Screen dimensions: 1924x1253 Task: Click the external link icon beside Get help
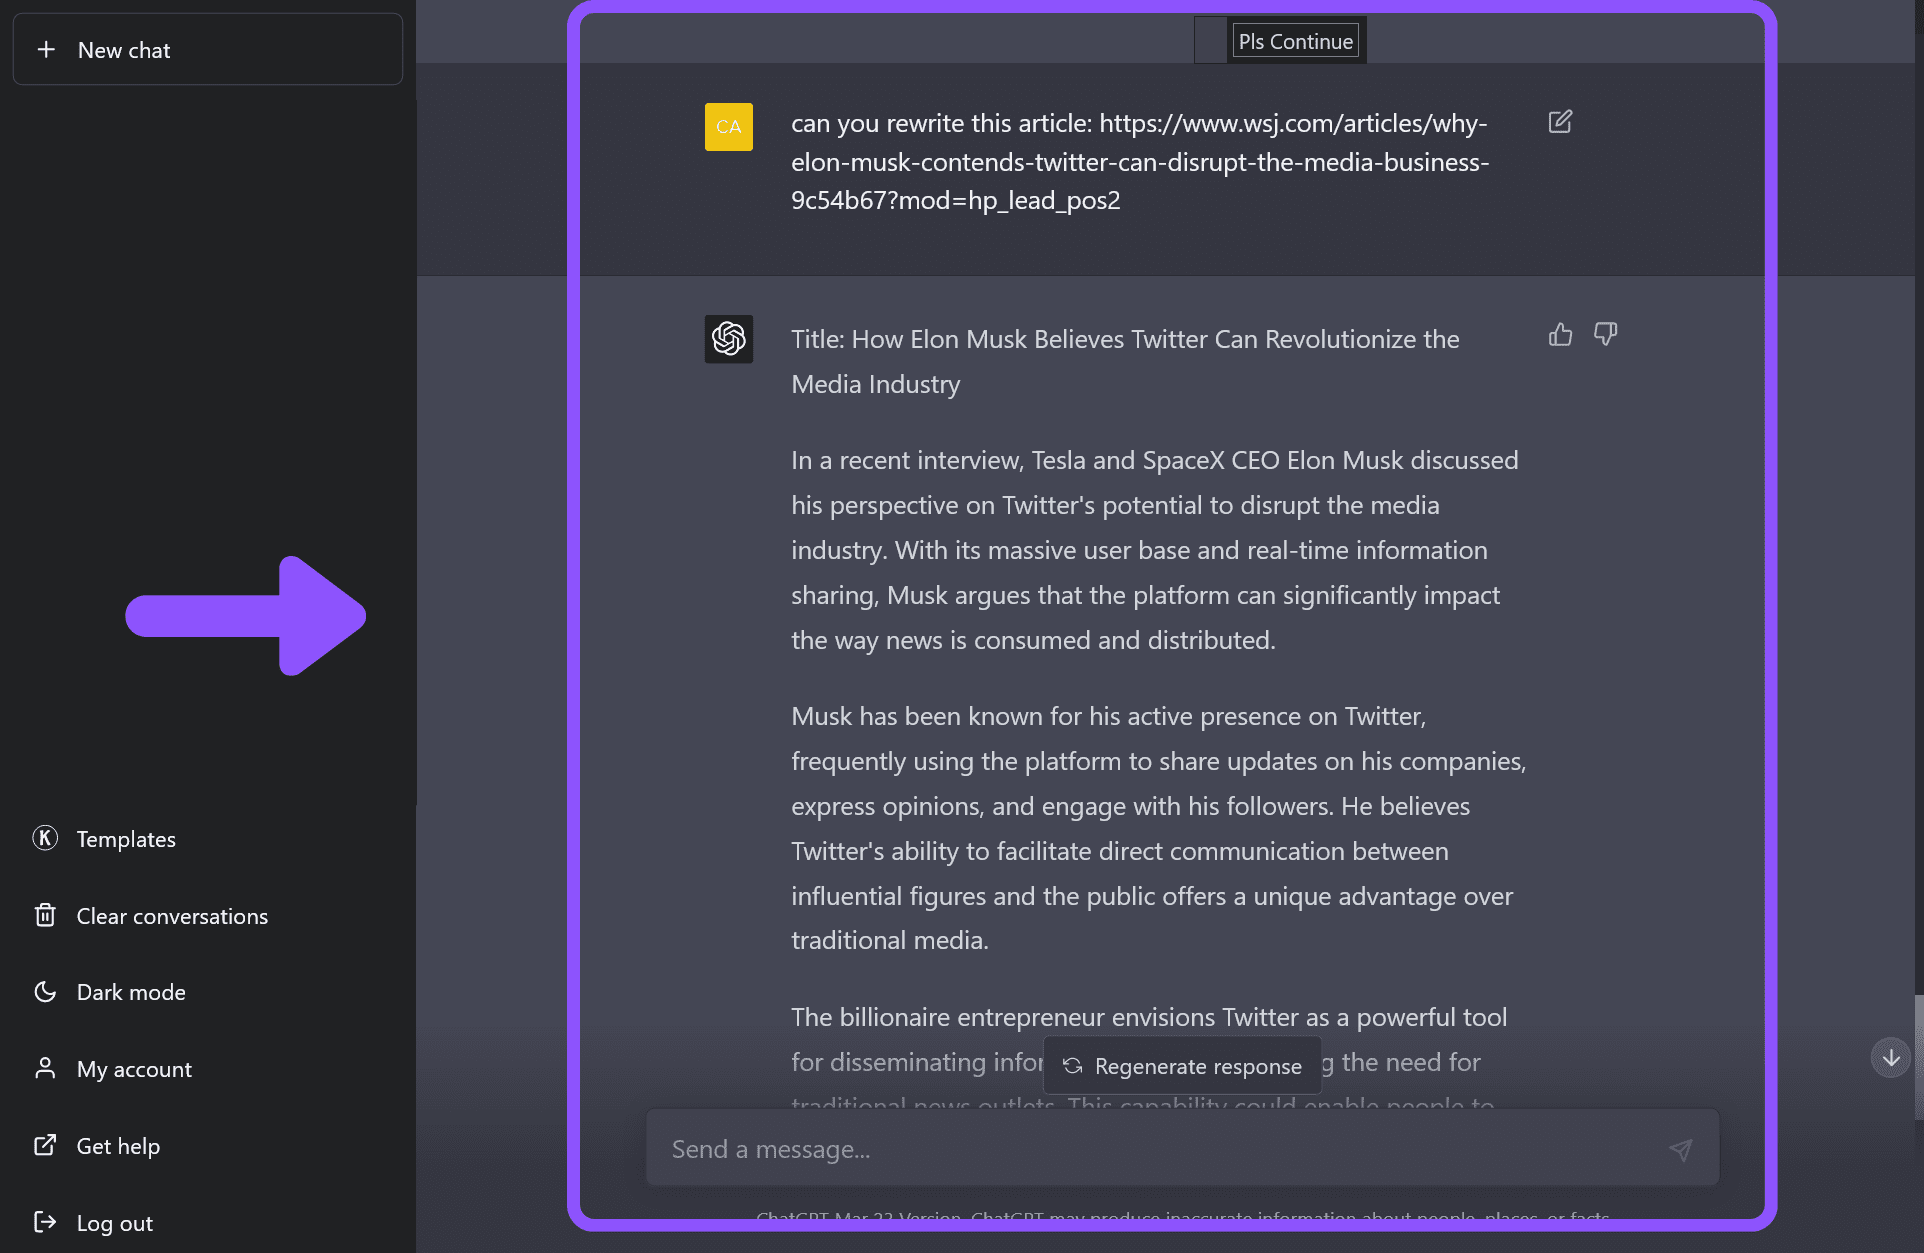[x=45, y=1145]
